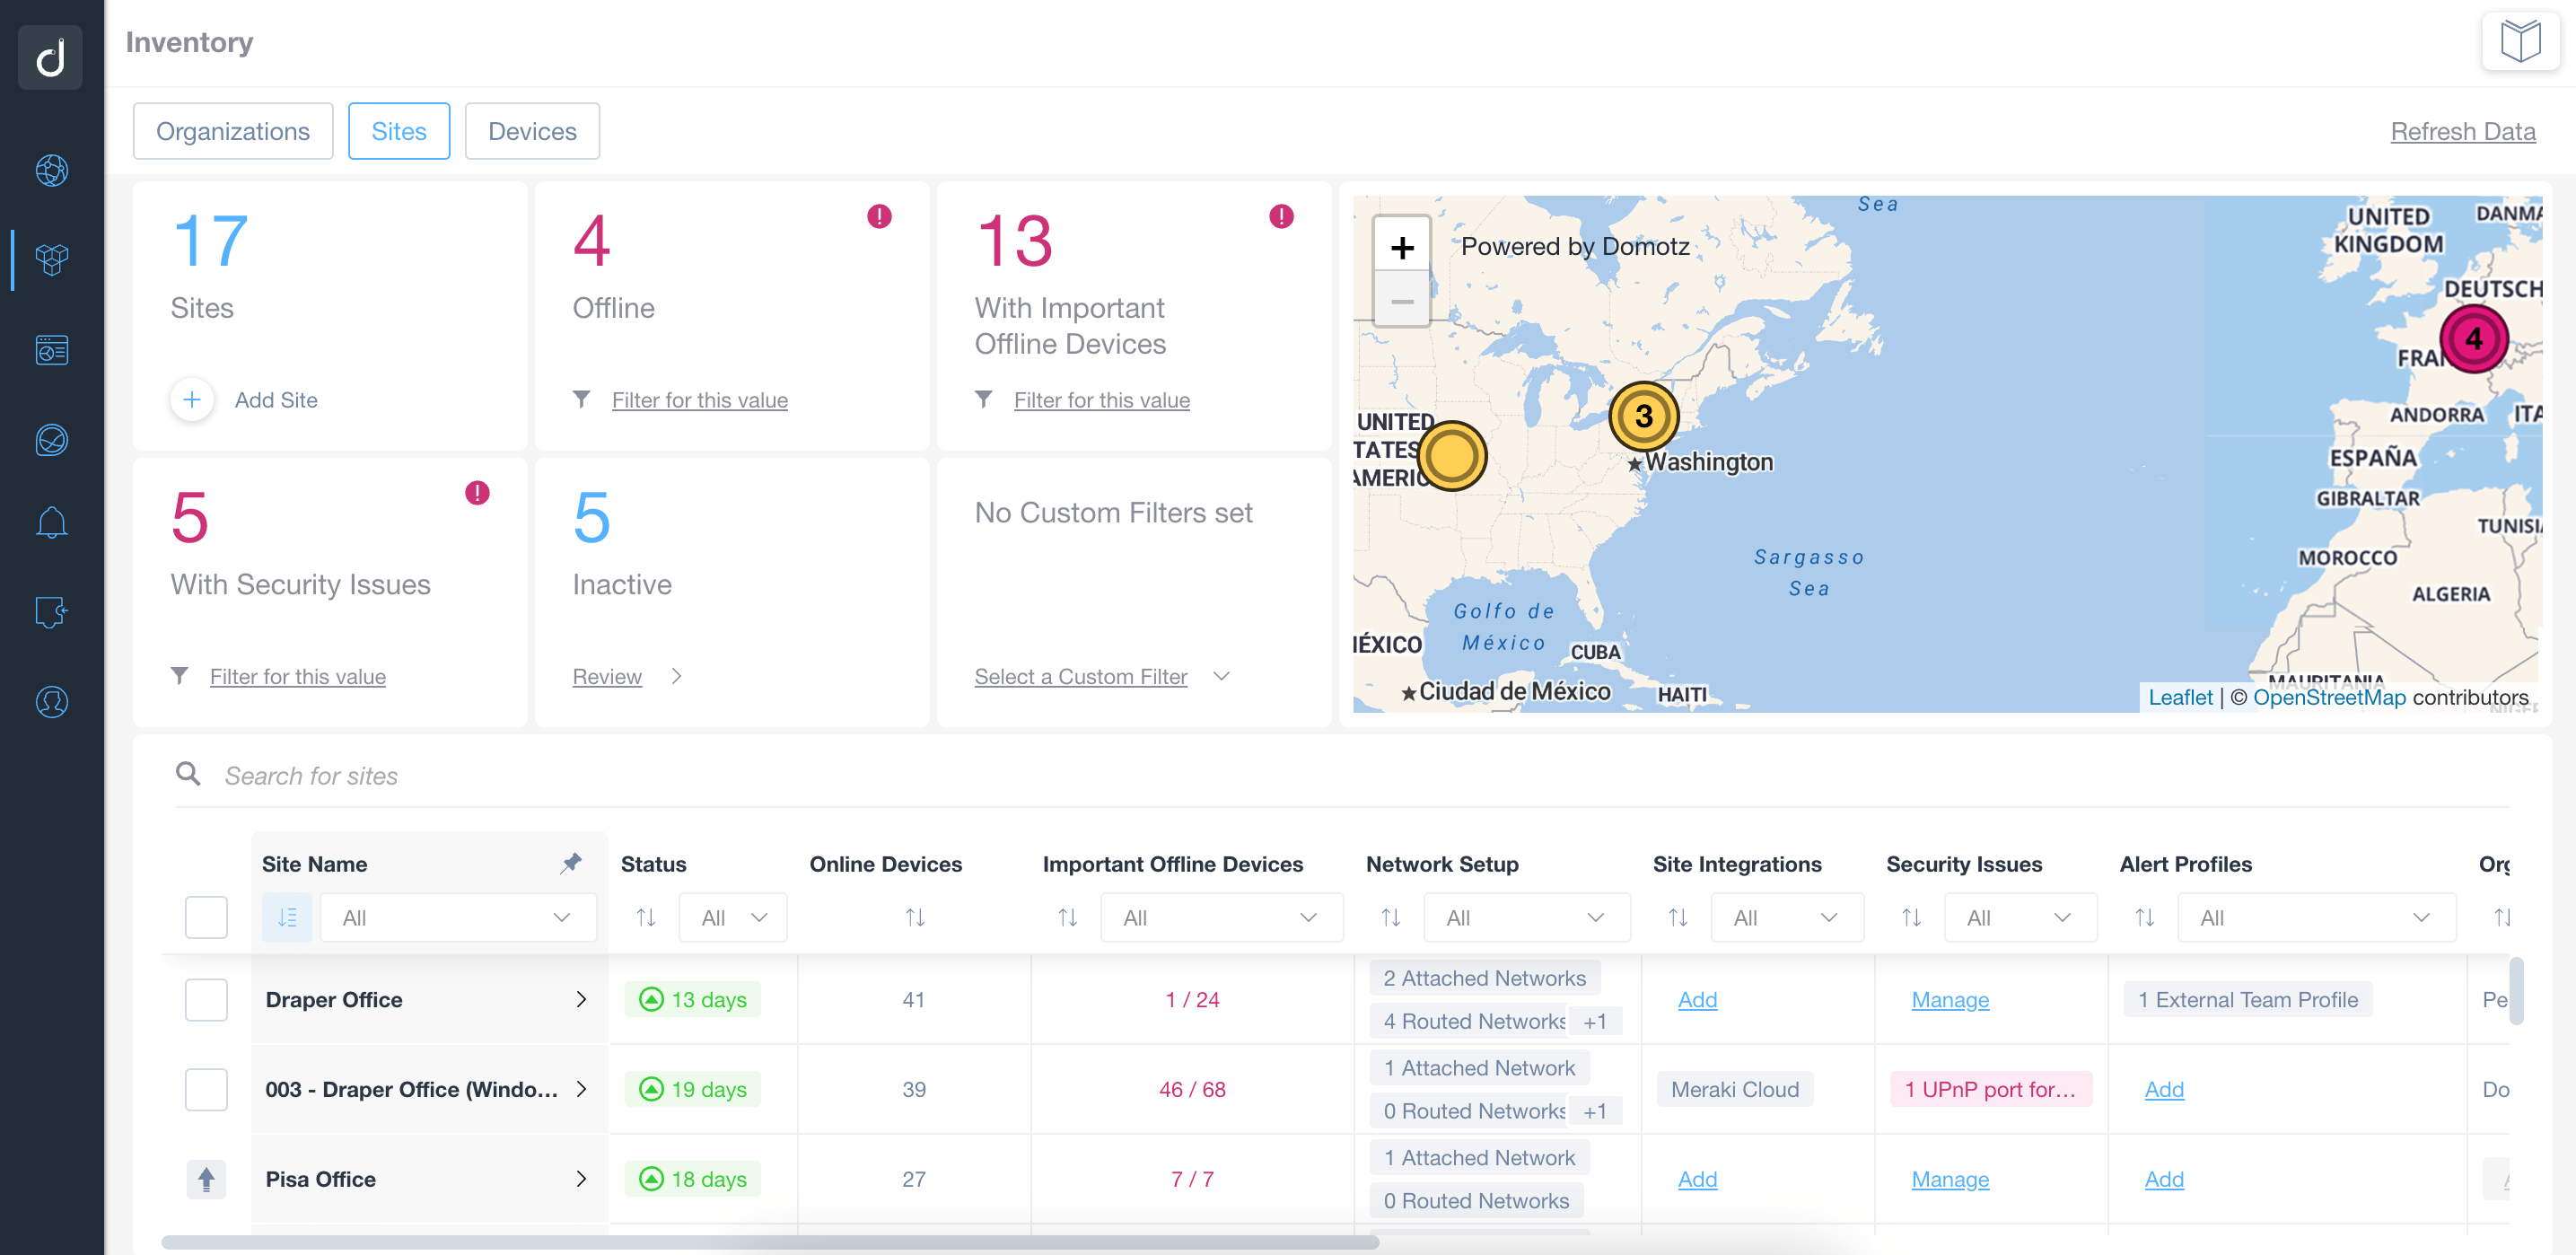Screen dimensions: 2576x1255
Task: Tick the Draper Office row checkbox
Action: (206, 999)
